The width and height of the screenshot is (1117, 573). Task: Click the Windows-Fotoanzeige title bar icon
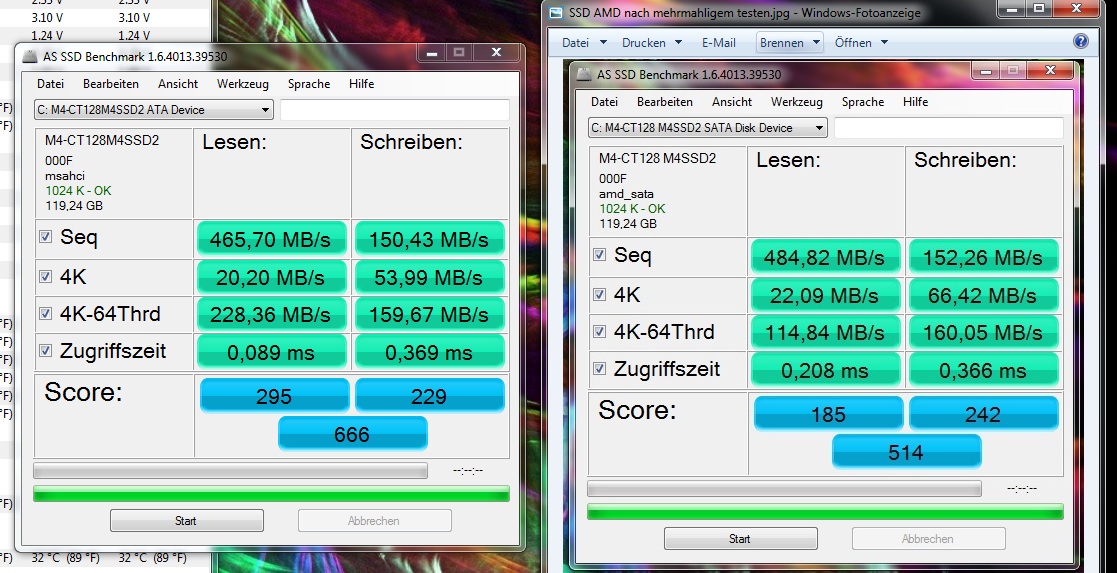point(556,12)
